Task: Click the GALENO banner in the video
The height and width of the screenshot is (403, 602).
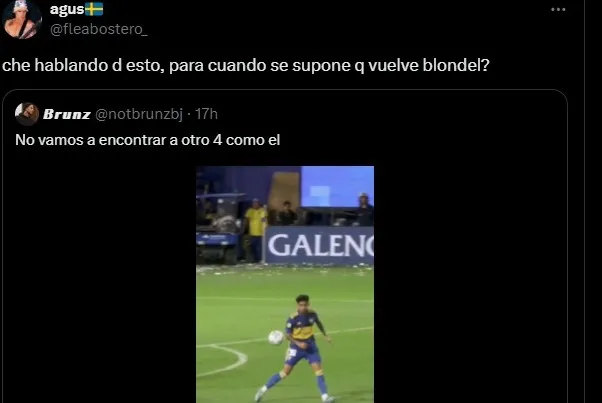Action: pyautogui.click(x=319, y=246)
